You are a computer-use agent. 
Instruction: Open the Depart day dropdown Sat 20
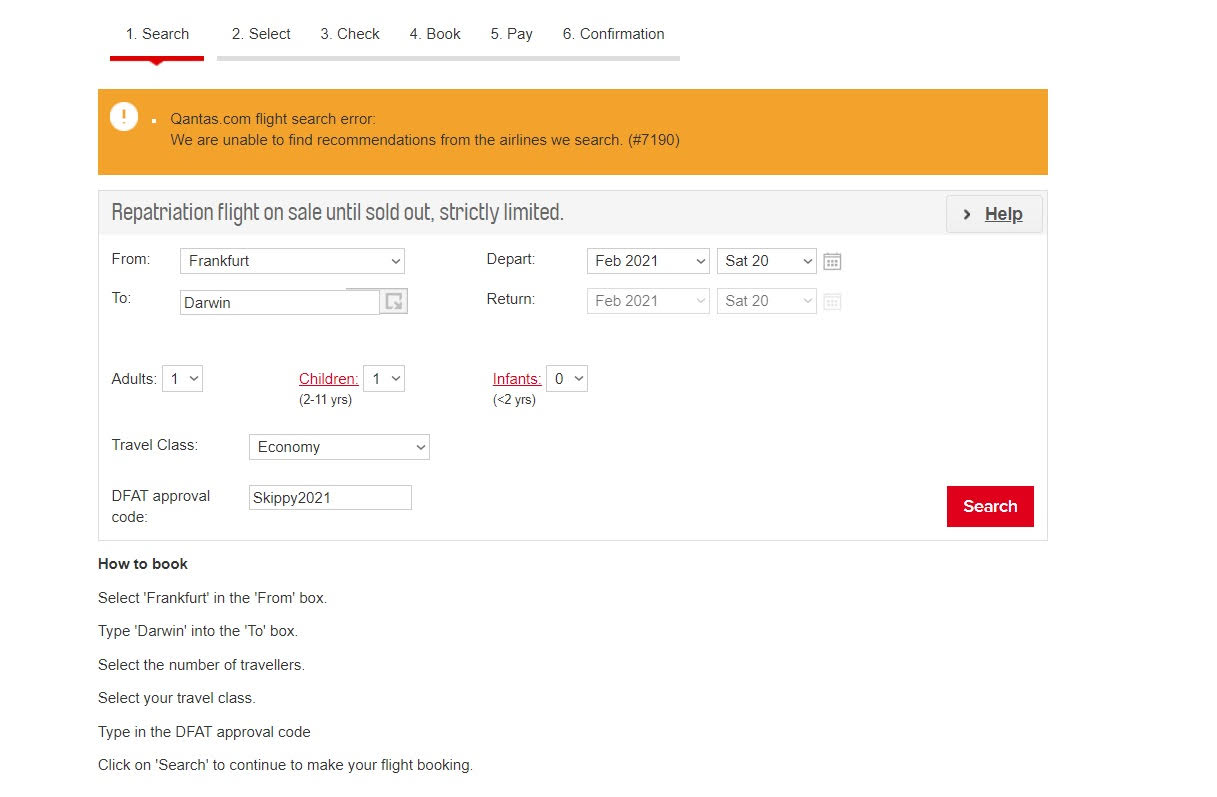pos(766,261)
